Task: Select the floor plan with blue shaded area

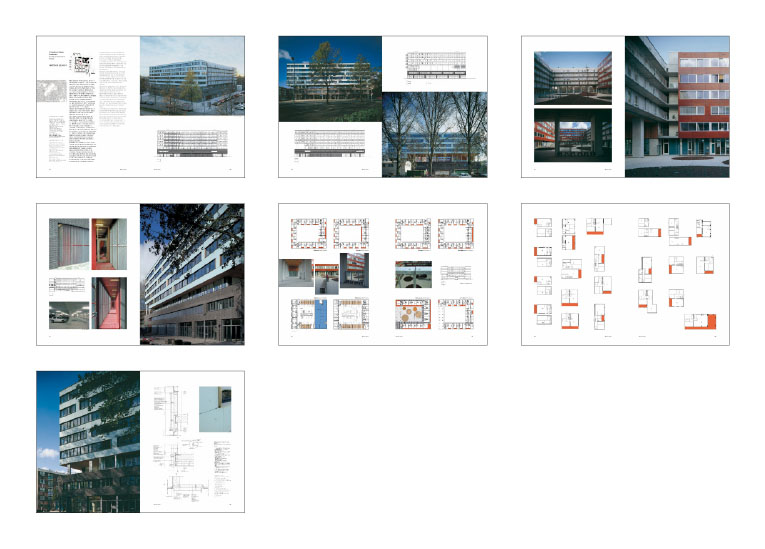Action: point(309,314)
